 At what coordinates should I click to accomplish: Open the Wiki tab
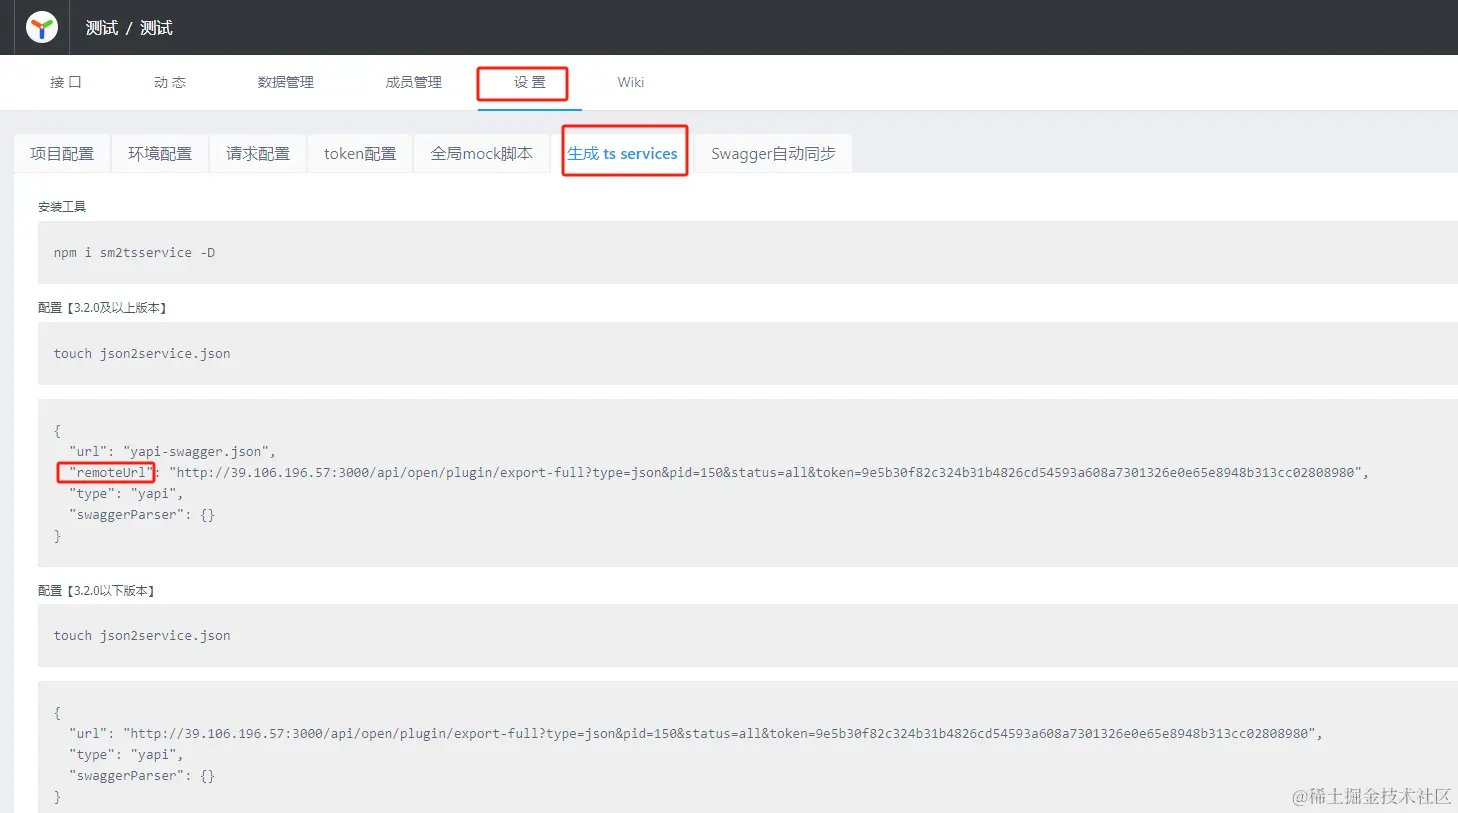pyautogui.click(x=631, y=82)
